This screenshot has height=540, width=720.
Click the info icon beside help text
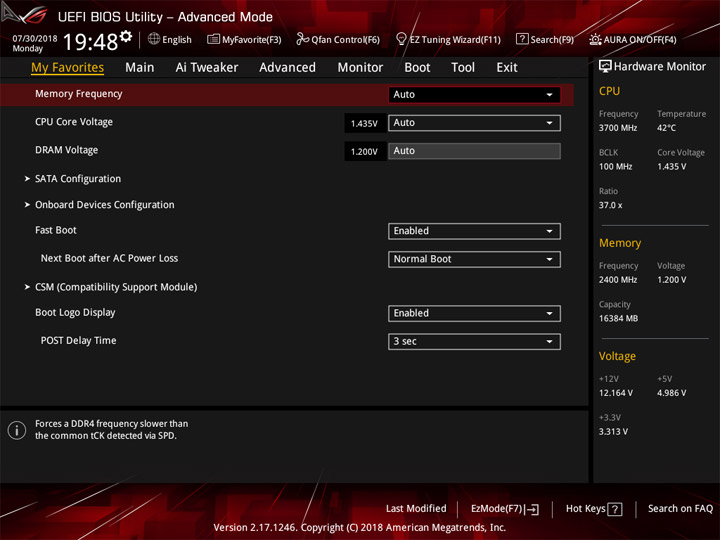pyautogui.click(x=17, y=430)
